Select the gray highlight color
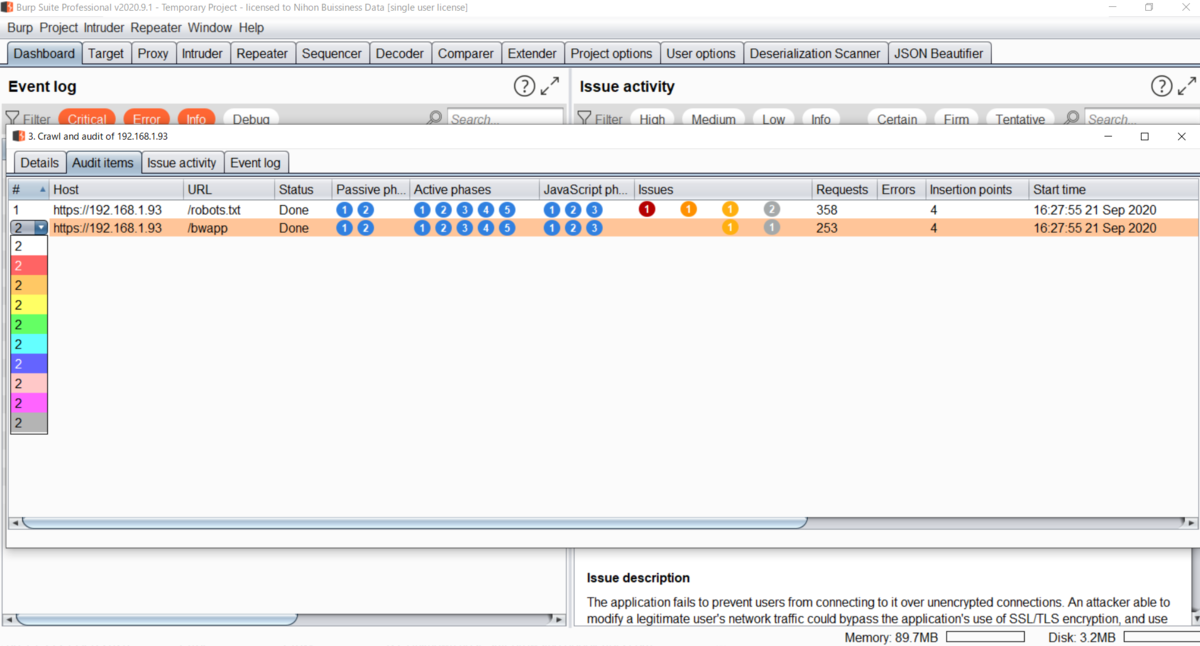1200x646 pixels. (29, 423)
